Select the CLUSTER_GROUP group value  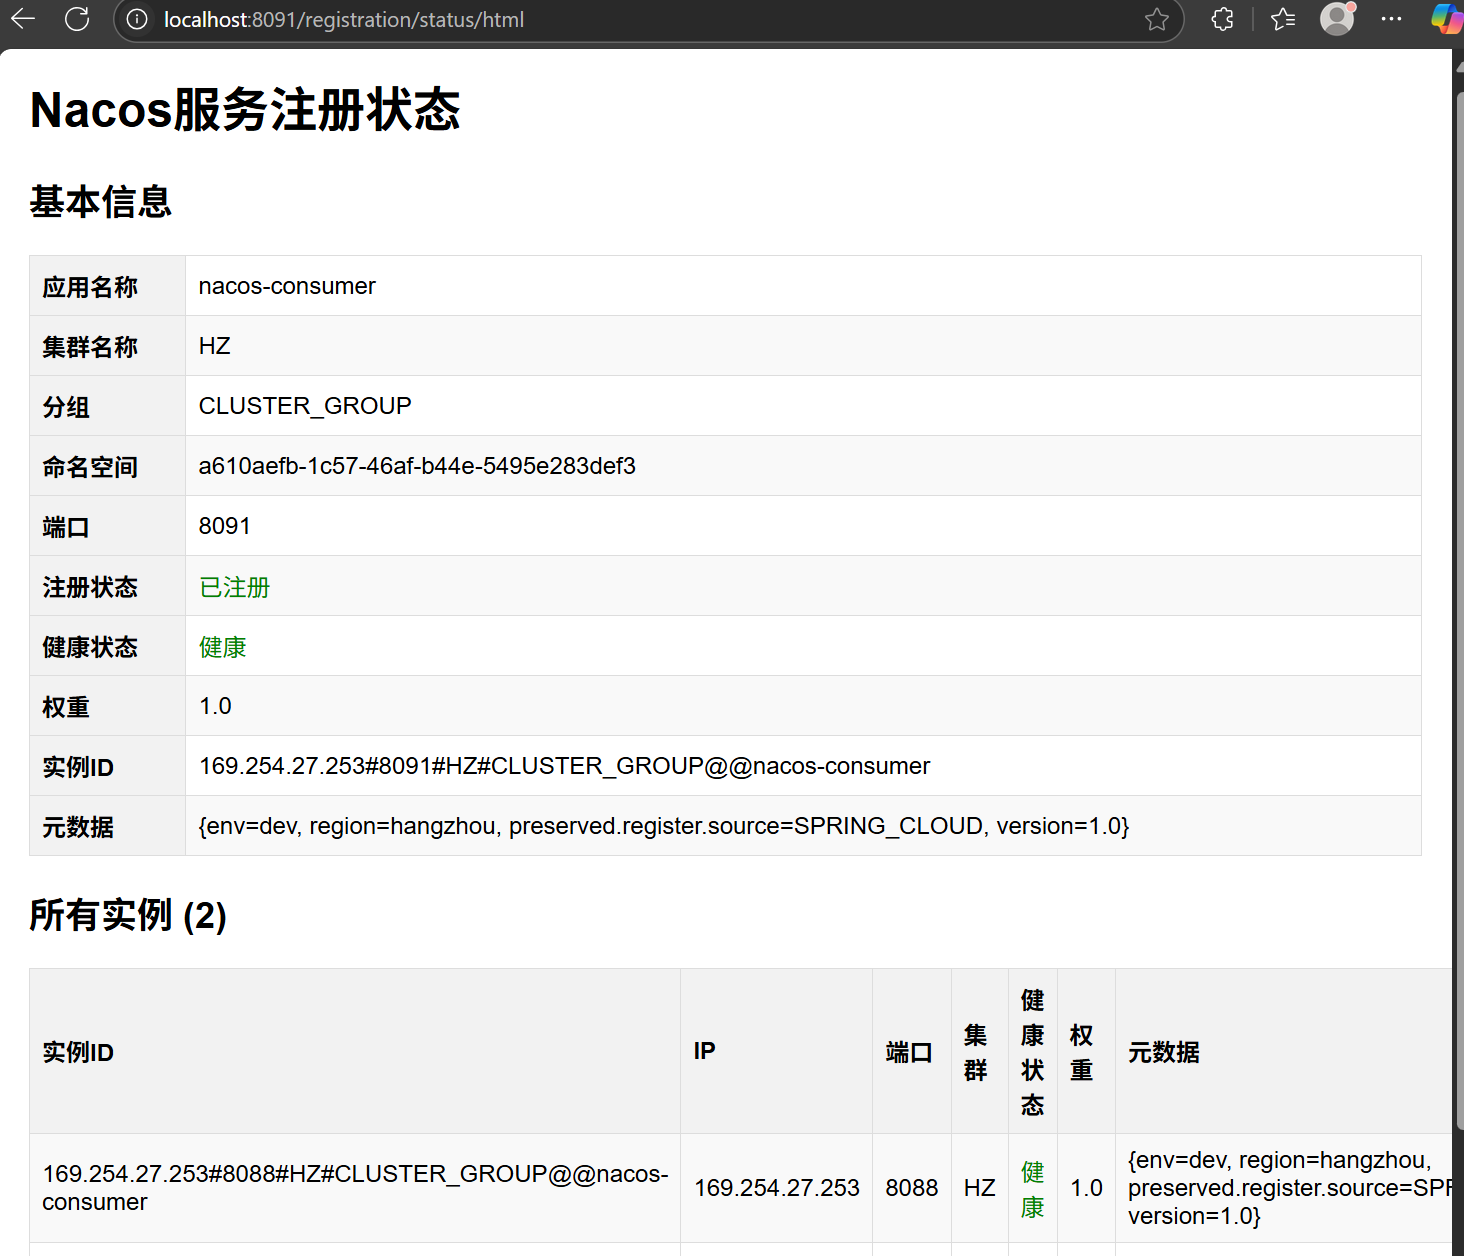[x=305, y=406]
